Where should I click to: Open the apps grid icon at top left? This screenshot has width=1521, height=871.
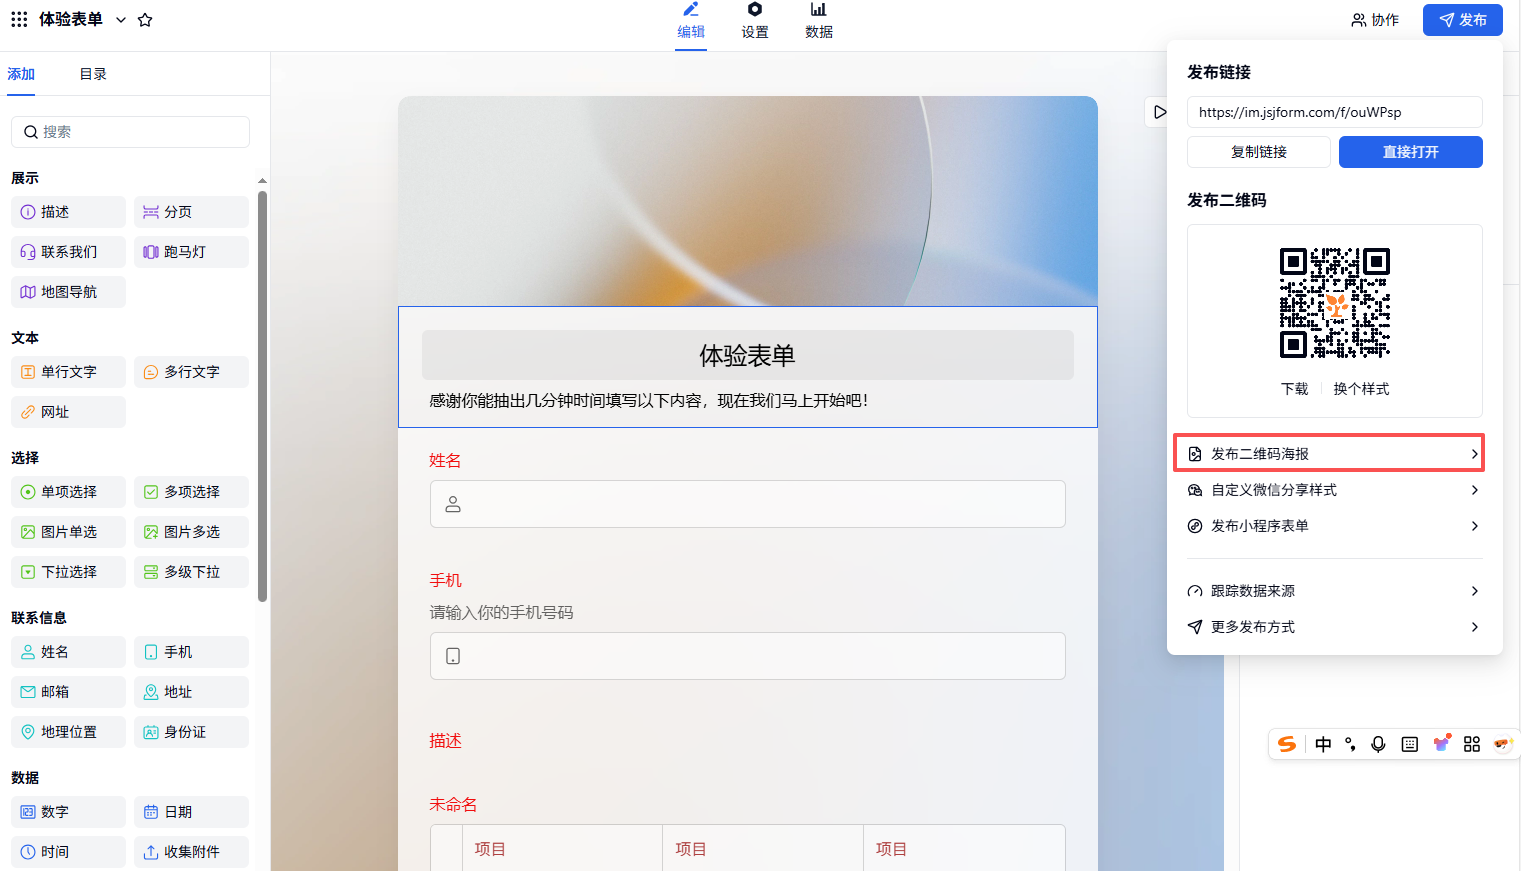click(x=19, y=20)
